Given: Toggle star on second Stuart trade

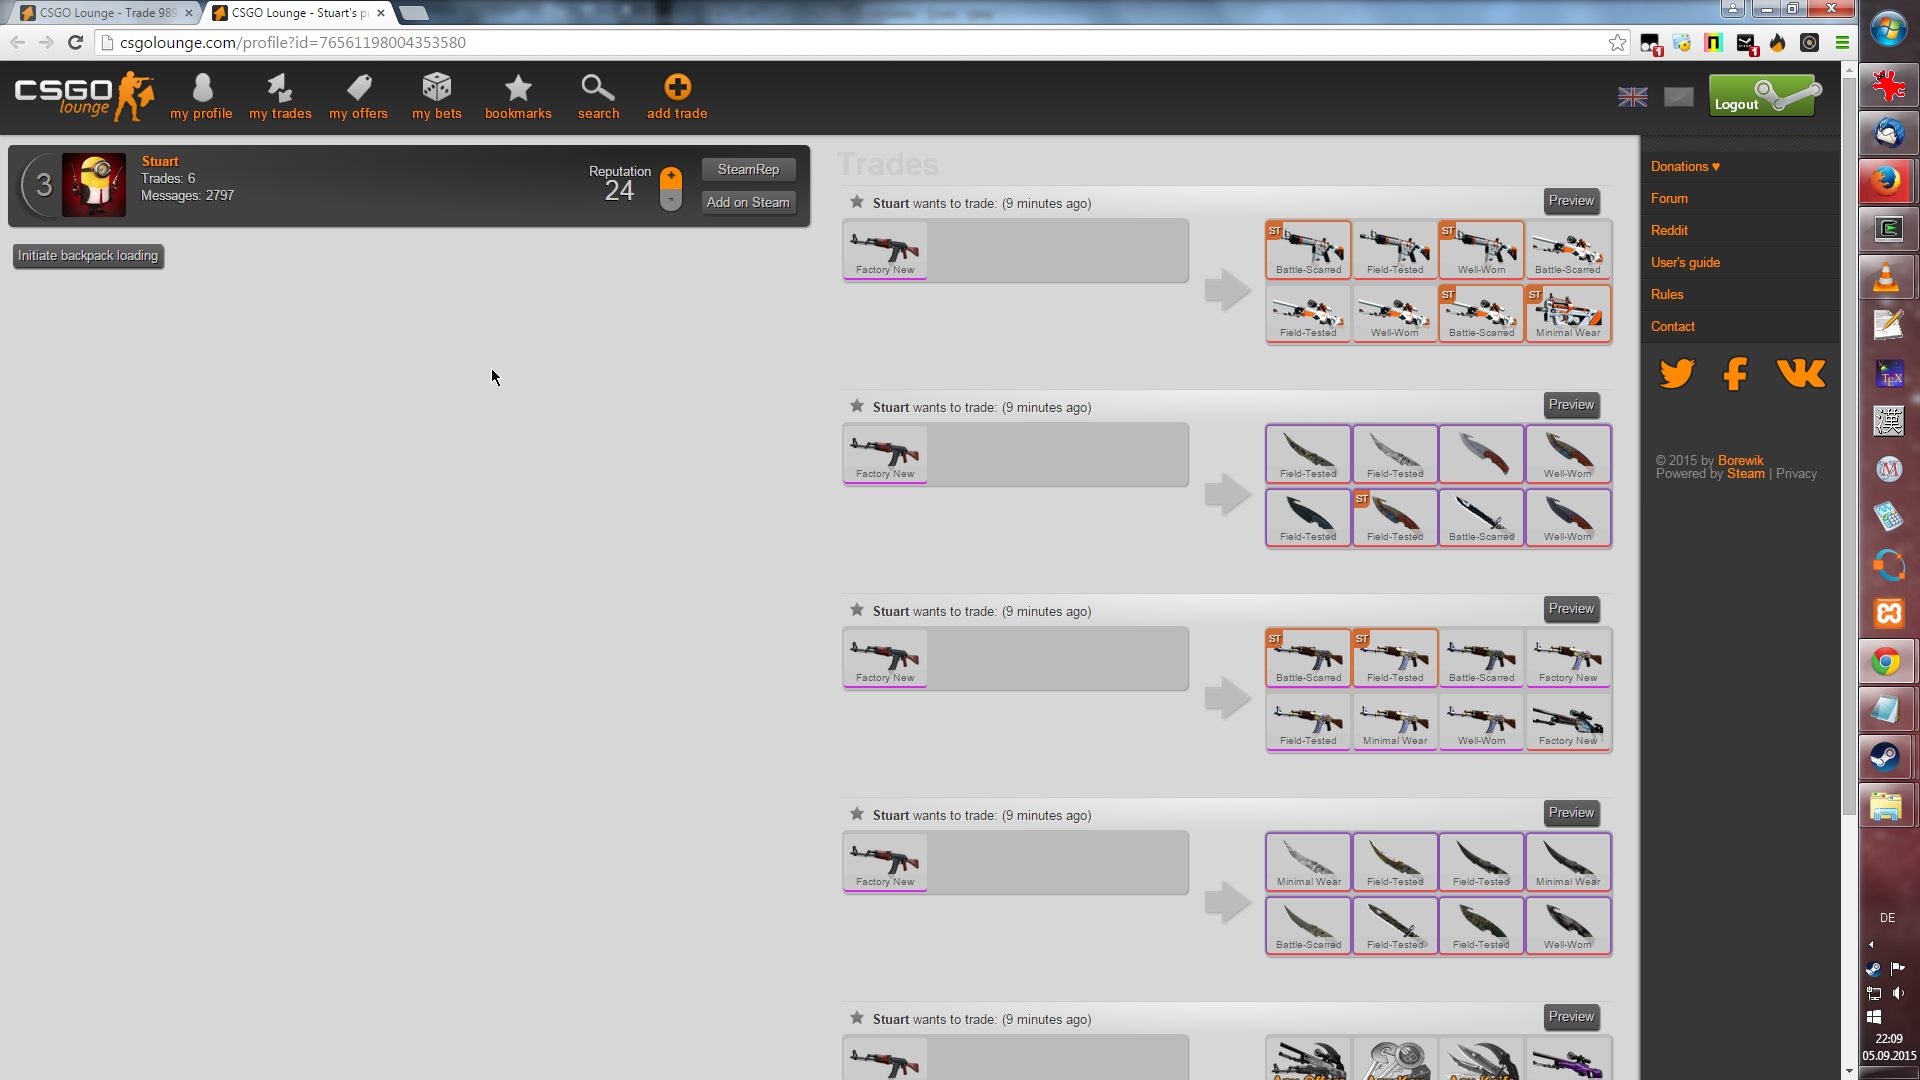Looking at the screenshot, I should (857, 406).
